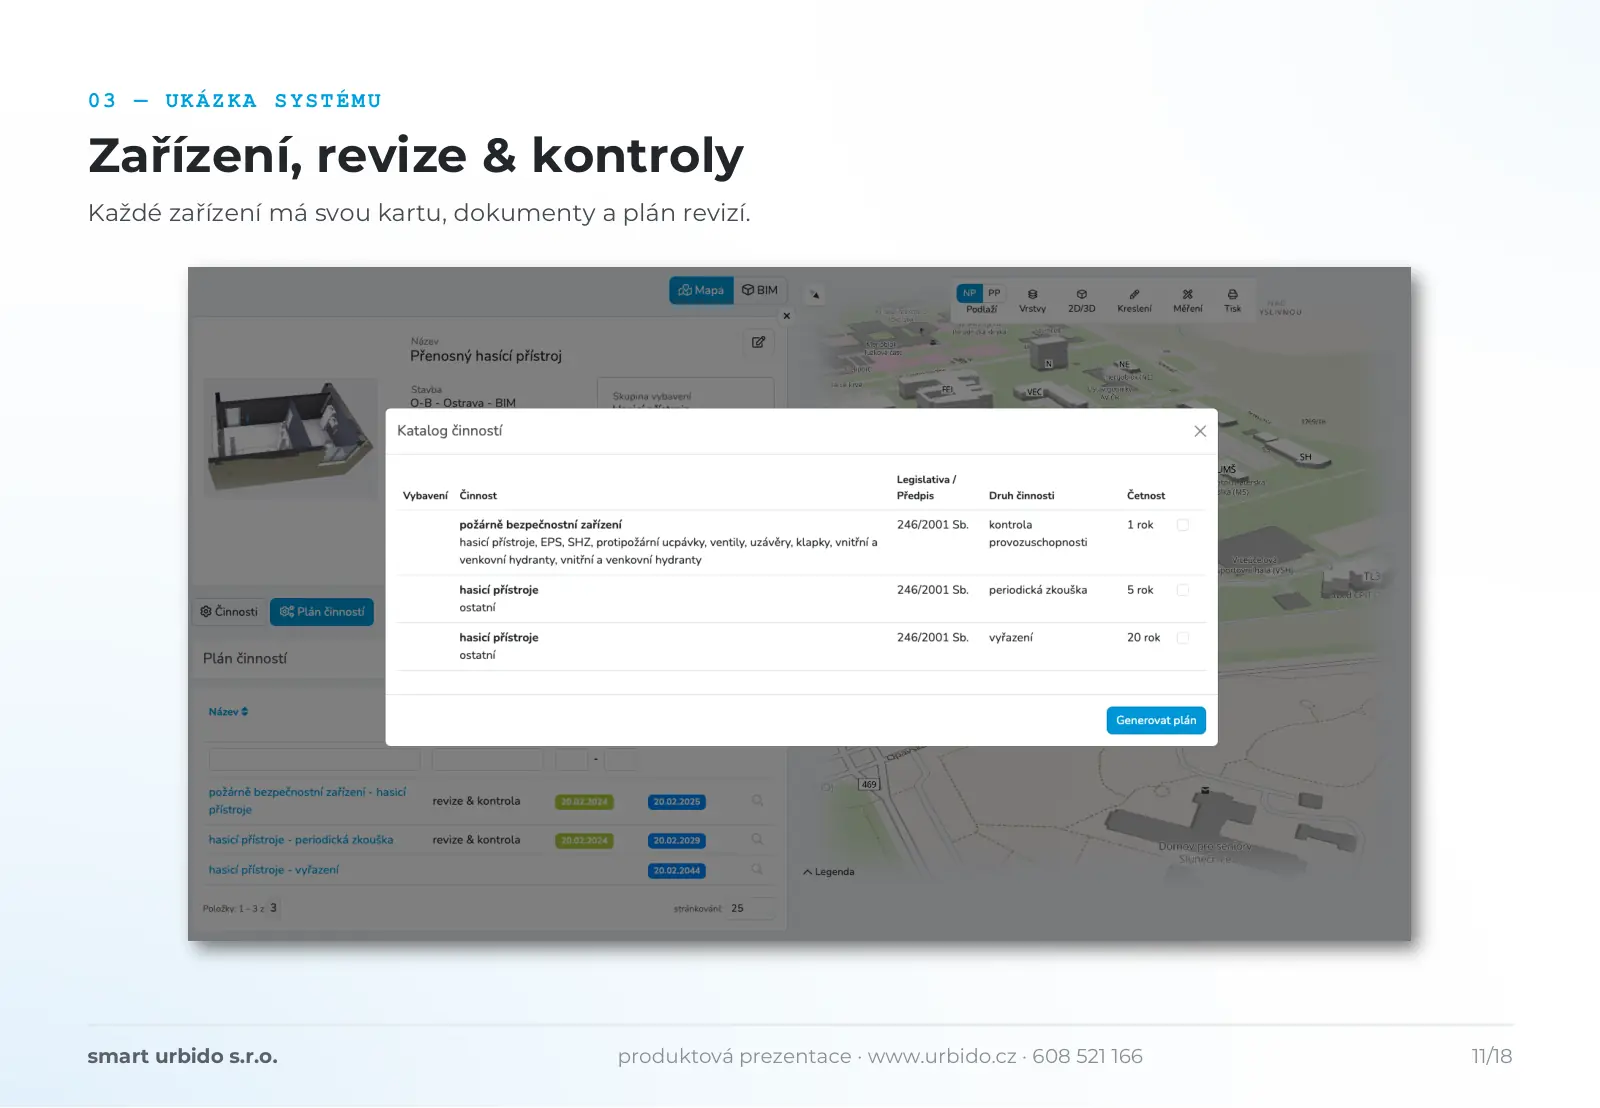Click the magnifier icon in the 20.02.2029 row
Image resolution: width=1600 pixels, height=1108 pixels.
pos(758,840)
